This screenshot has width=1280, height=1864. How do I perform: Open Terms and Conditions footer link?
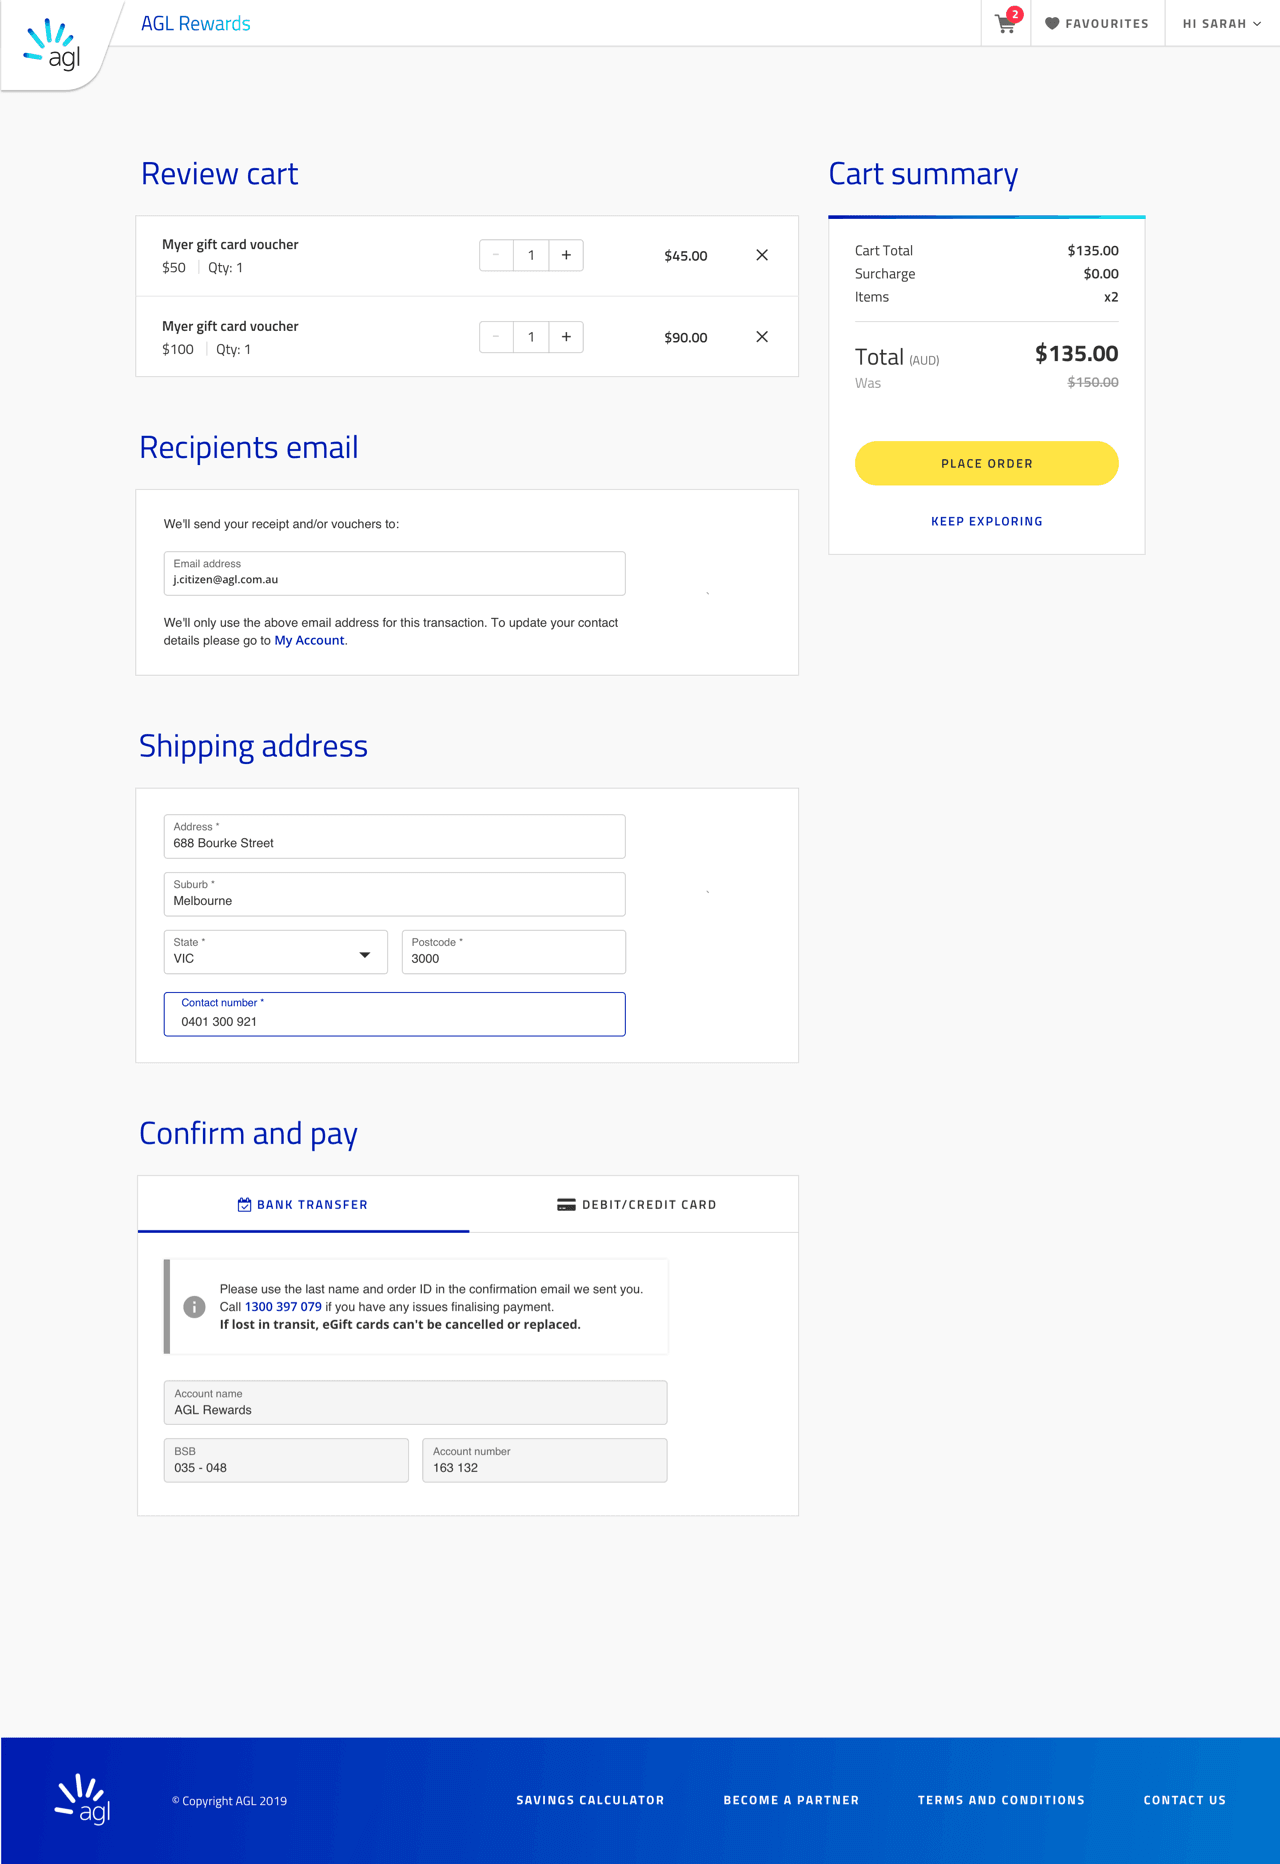(1001, 1800)
